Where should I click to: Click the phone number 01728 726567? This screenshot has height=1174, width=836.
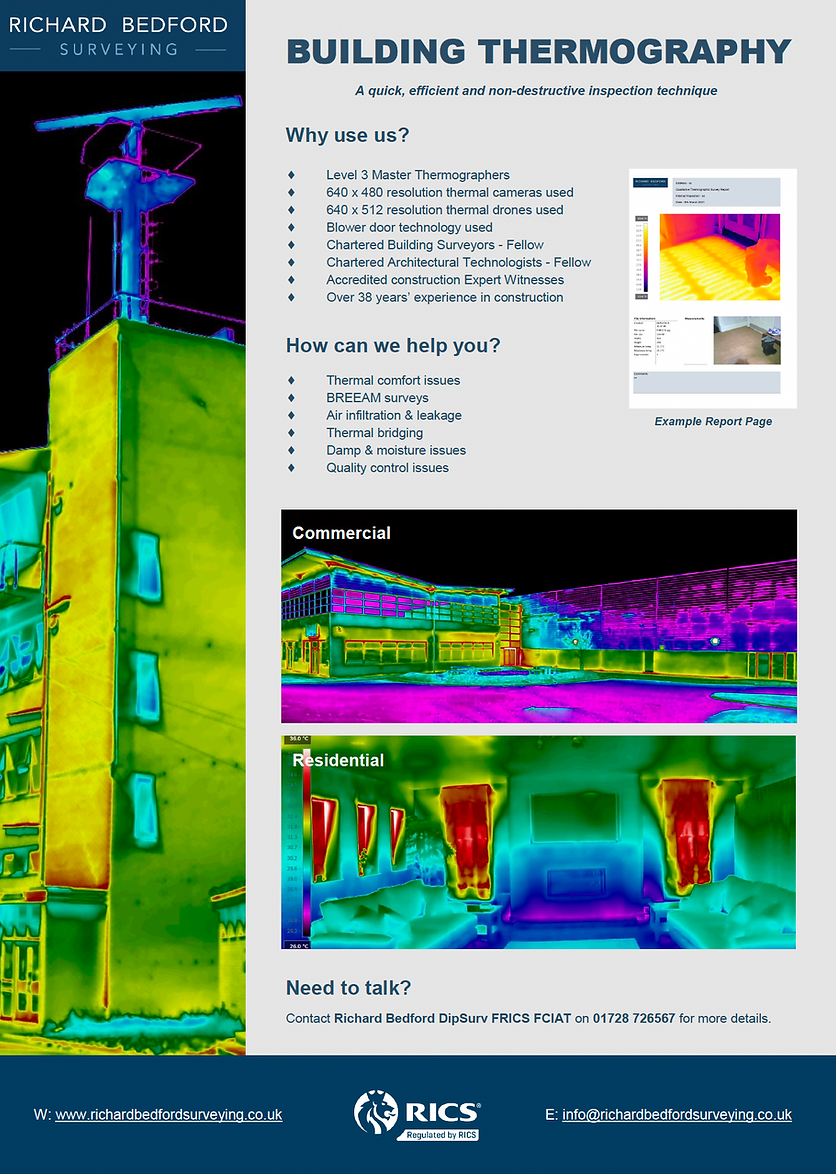pos(634,1018)
